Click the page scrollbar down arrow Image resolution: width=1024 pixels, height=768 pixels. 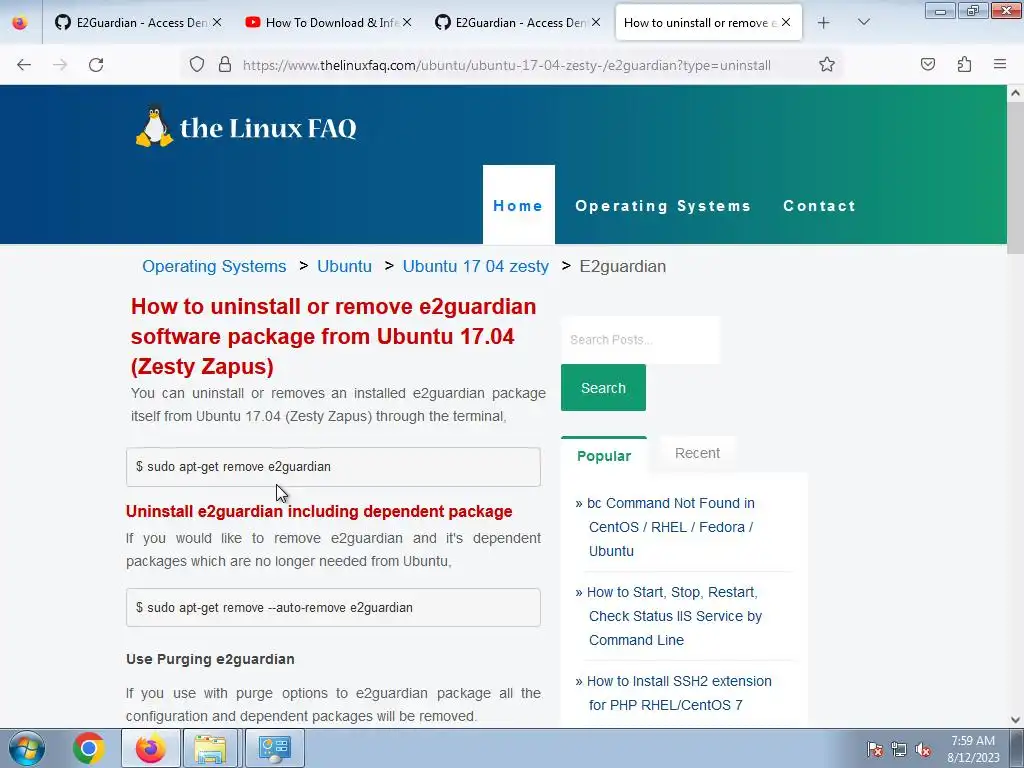(x=1016, y=720)
